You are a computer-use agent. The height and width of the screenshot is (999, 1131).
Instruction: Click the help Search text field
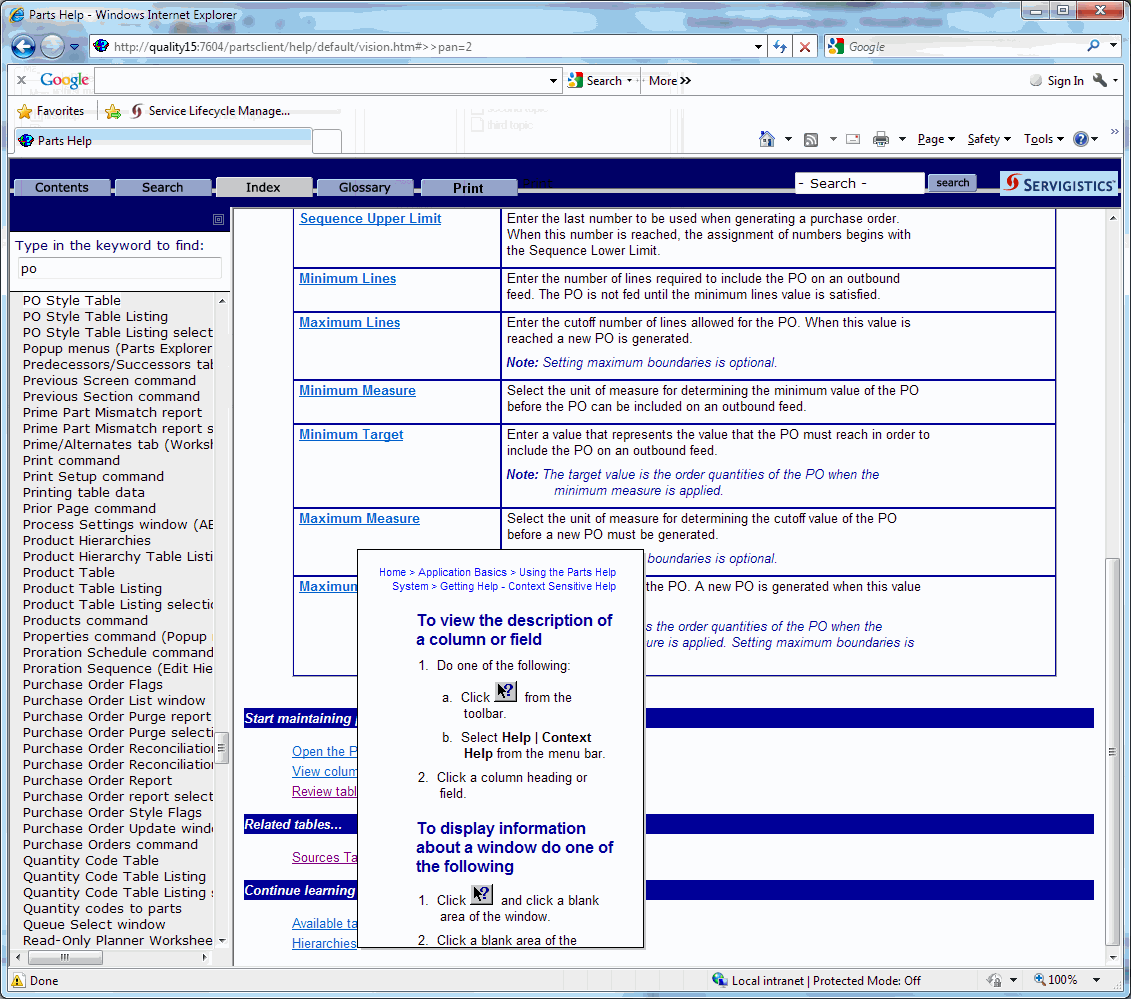click(859, 183)
